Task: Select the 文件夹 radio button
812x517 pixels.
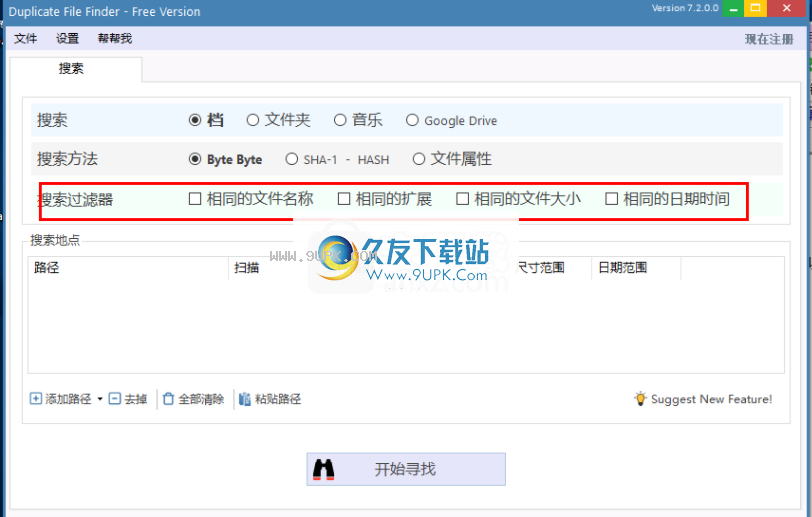Action: [x=253, y=120]
